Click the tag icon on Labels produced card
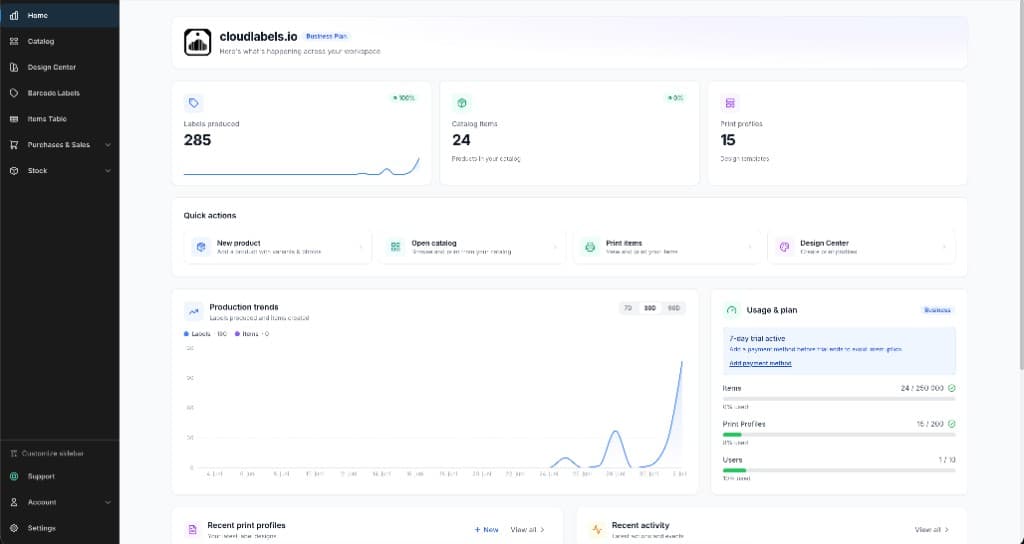The width and height of the screenshot is (1024, 544). [x=193, y=103]
